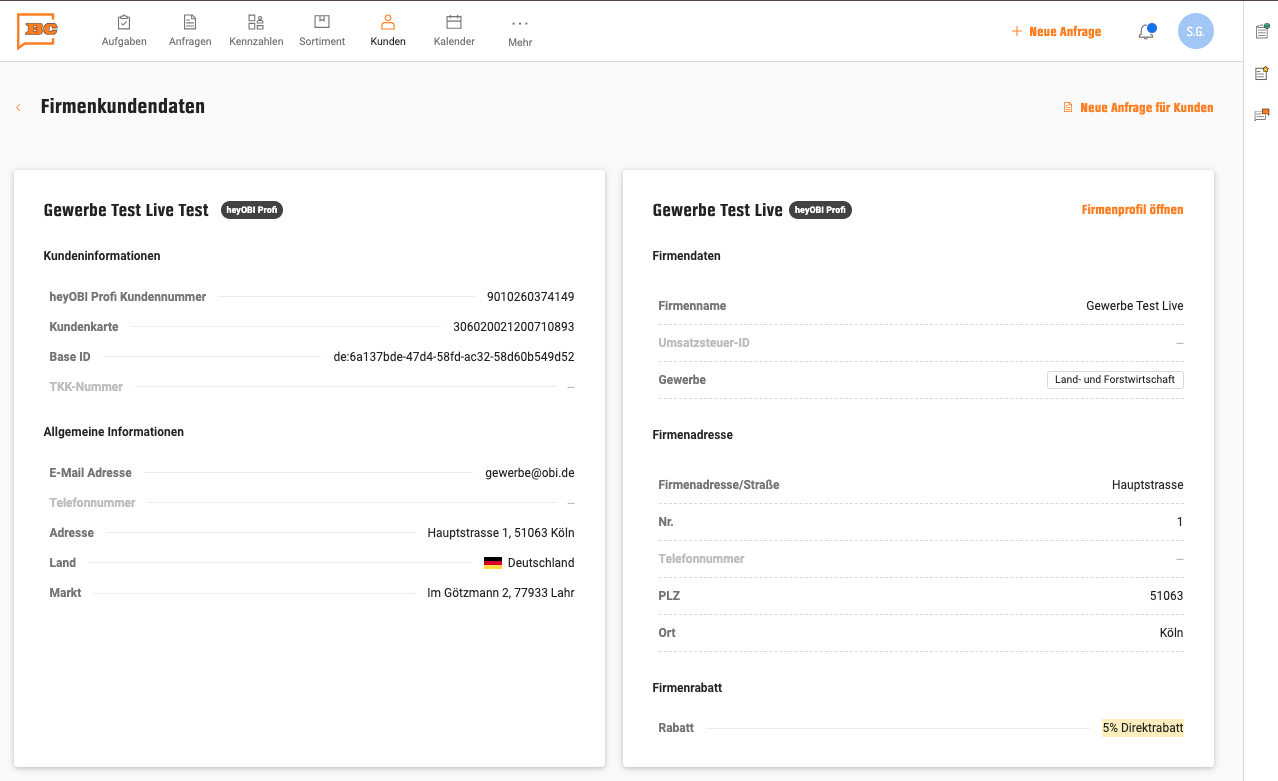Screen dimensions: 1278x781
Task: Click the orange BC logo
Action: pos(37,31)
